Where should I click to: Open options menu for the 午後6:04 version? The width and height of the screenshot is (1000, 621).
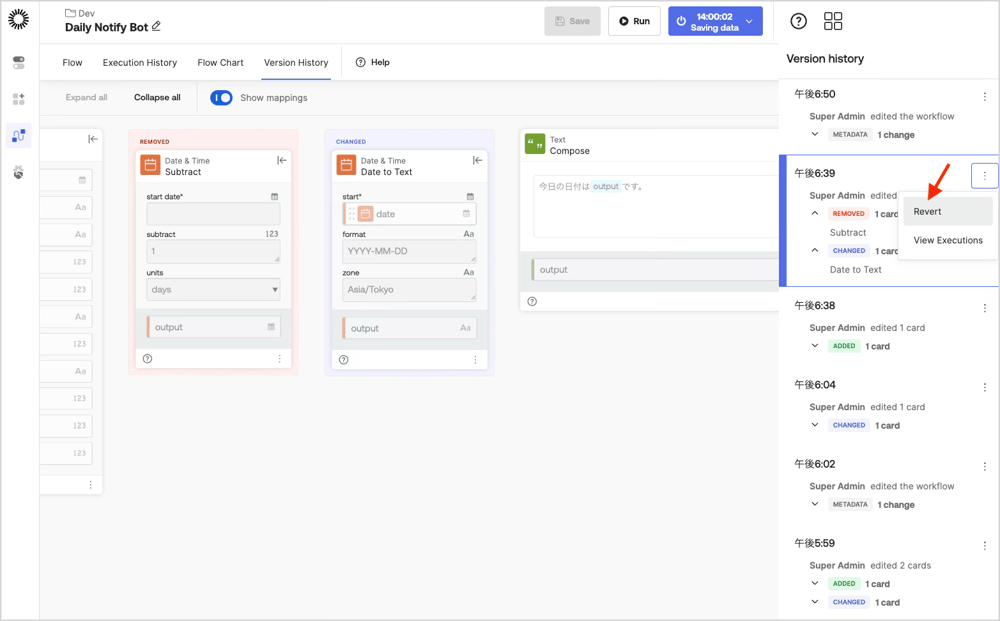pos(985,387)
